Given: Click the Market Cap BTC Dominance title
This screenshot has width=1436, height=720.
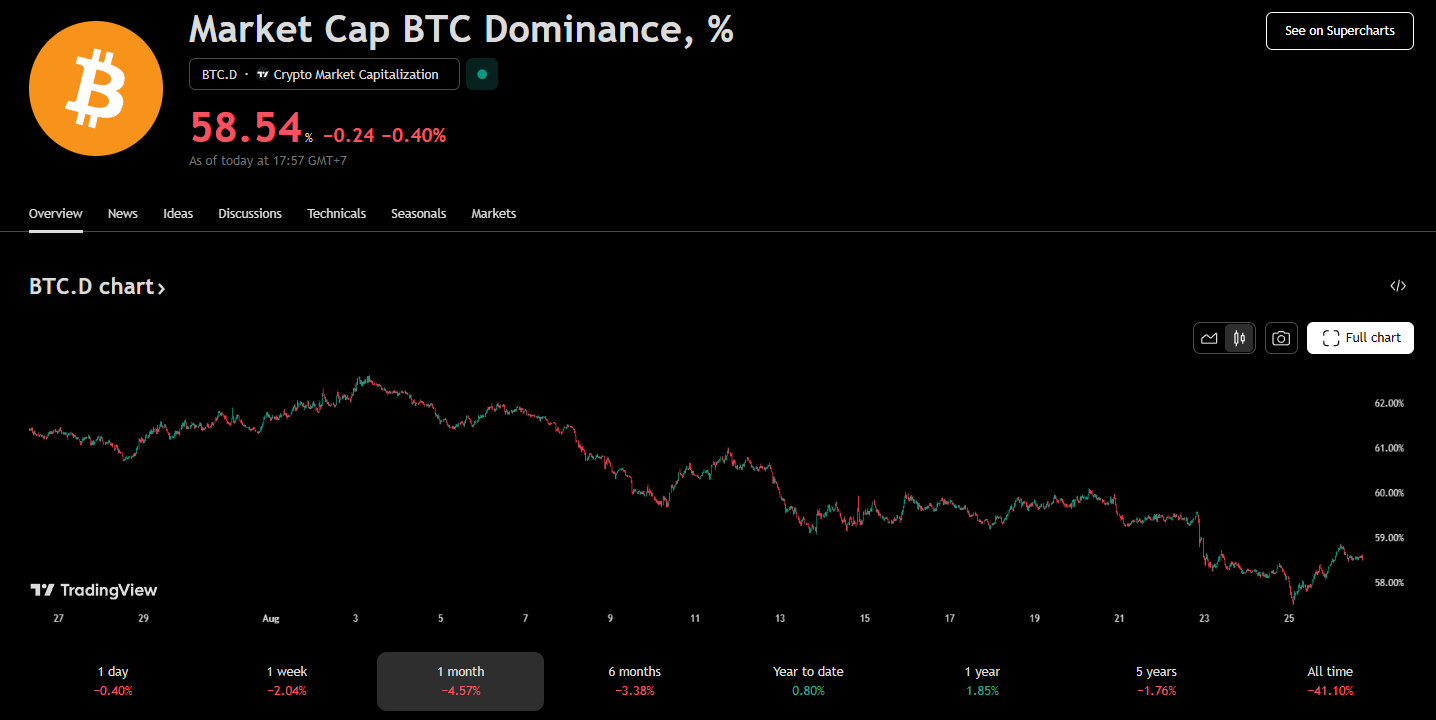Looking at the screenshot, I should [x=461, y=29].
